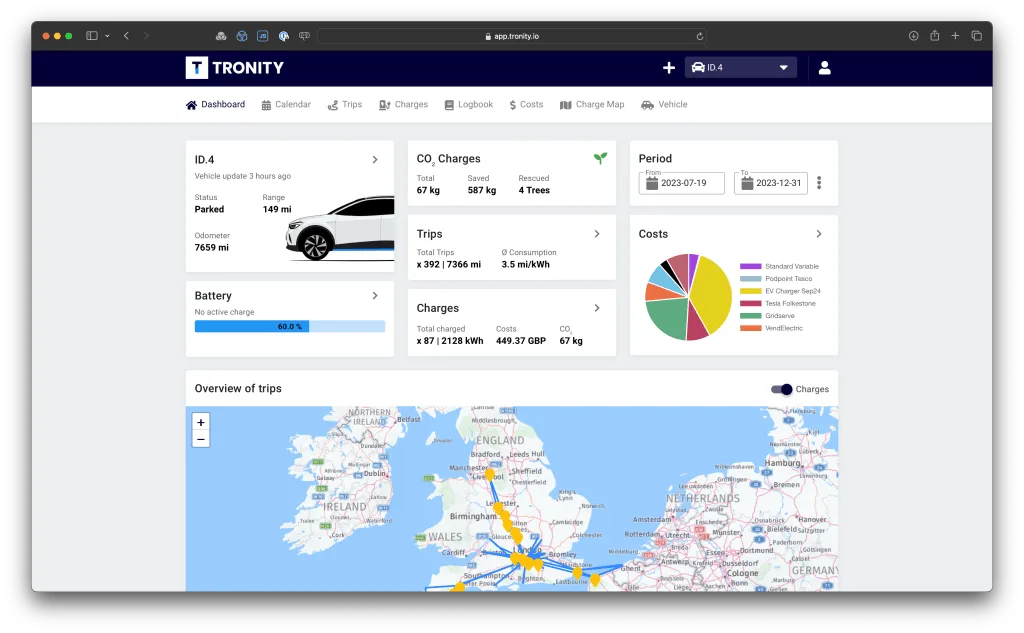The image size is (1024, 633).
Task: Click the From date calendar icon
Action: pos(652,183)
